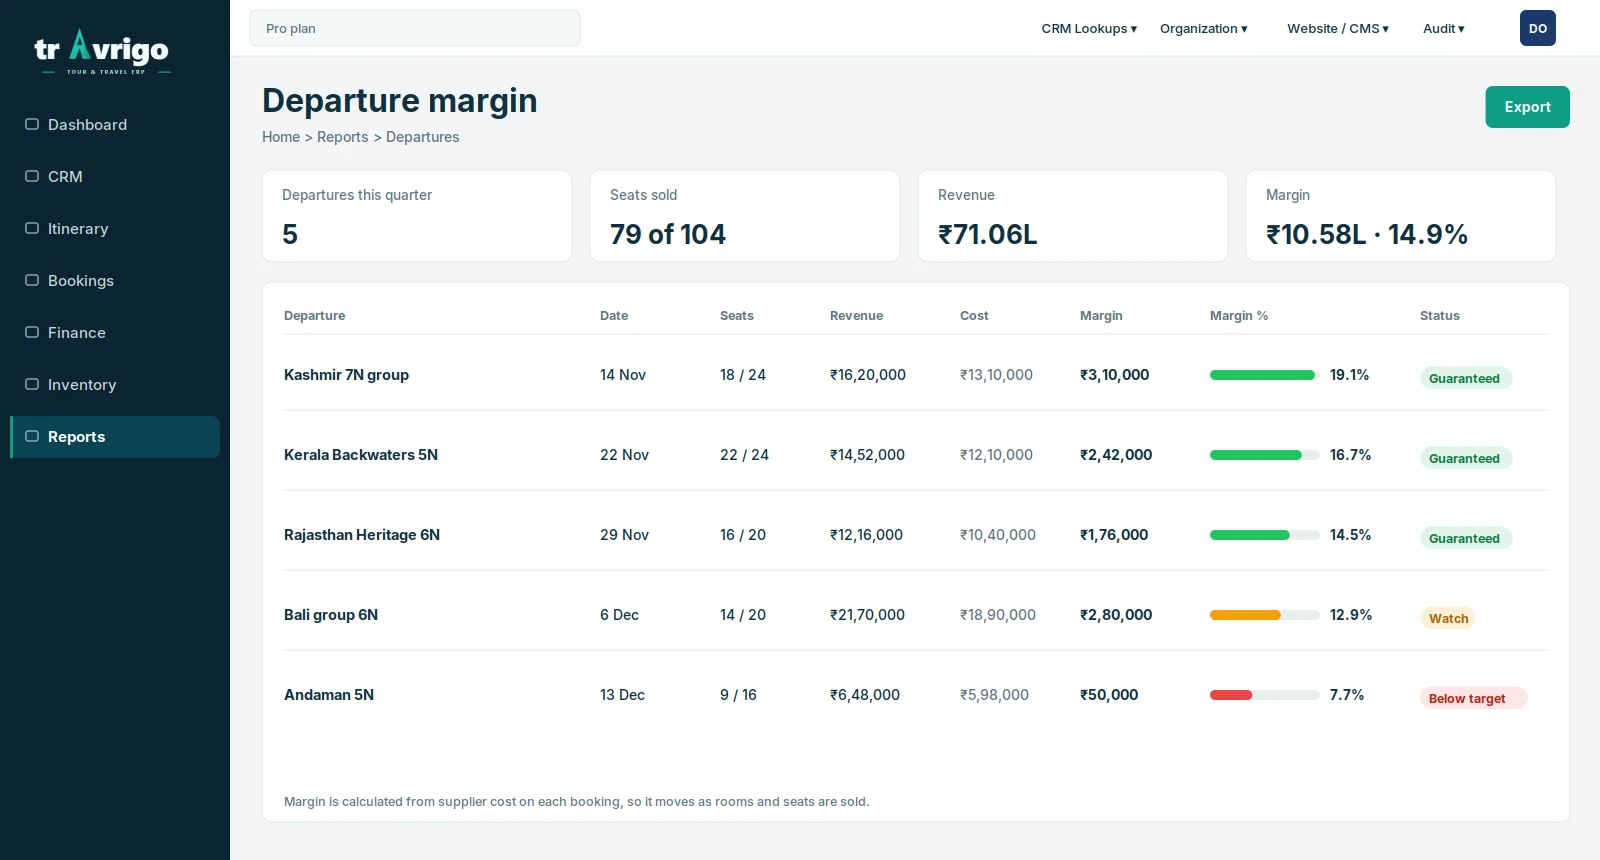The width and height of the screenshot is (1600, 860).
Task: Click the Departures this quarter card
Action: pyautogui.click(x=417, y=216)
